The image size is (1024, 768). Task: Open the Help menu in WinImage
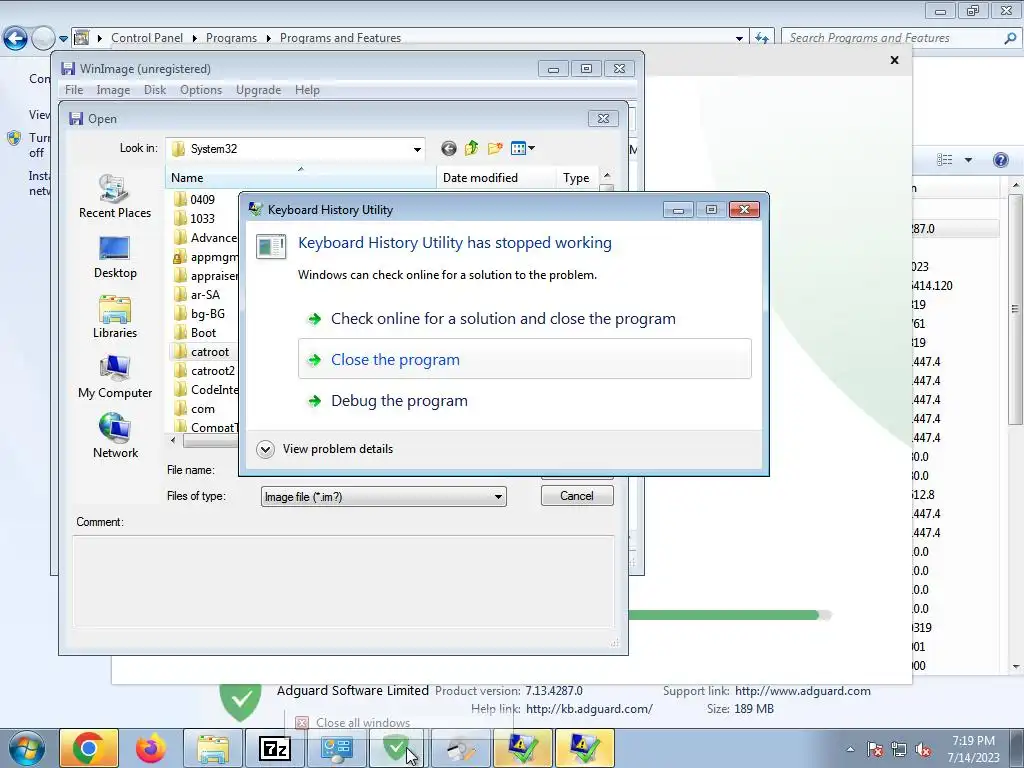click(307, 89)
